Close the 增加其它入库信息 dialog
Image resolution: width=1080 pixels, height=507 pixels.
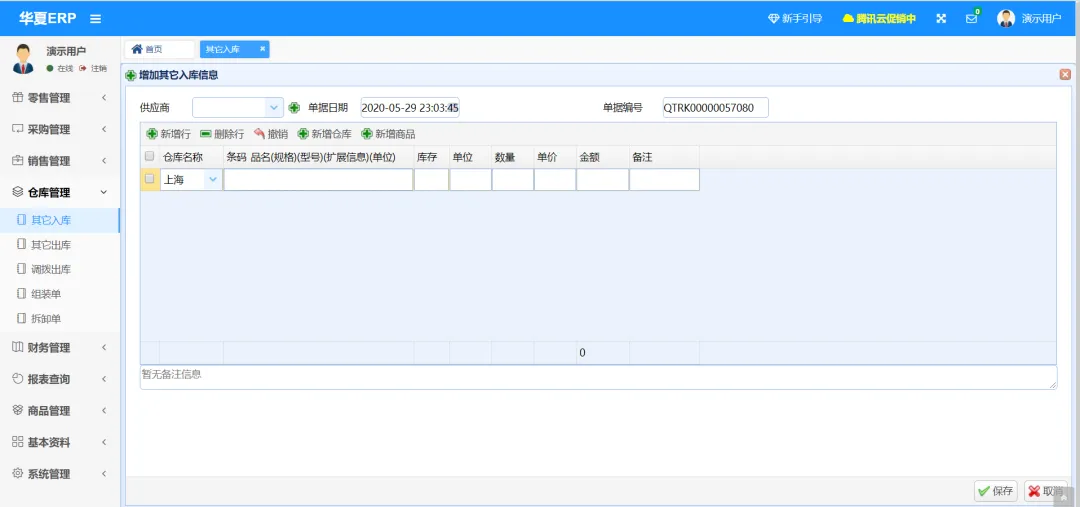click(x=1066, y=74)
